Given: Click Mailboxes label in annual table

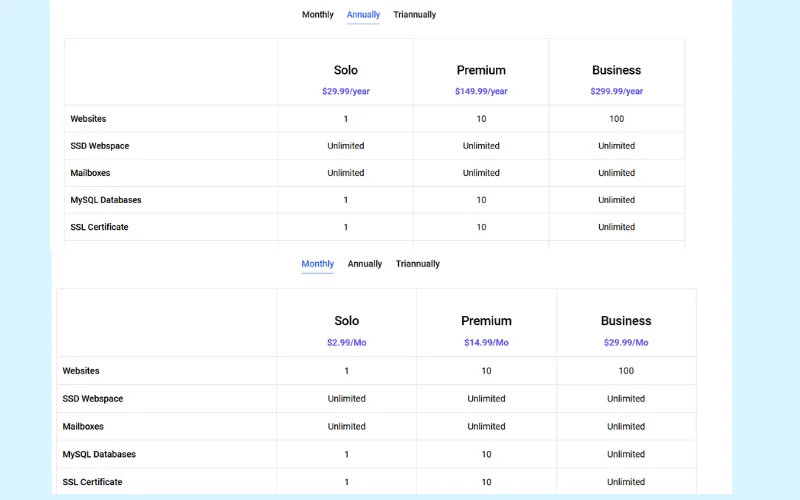Looking at the screenshot, I should tap(90, 173).
